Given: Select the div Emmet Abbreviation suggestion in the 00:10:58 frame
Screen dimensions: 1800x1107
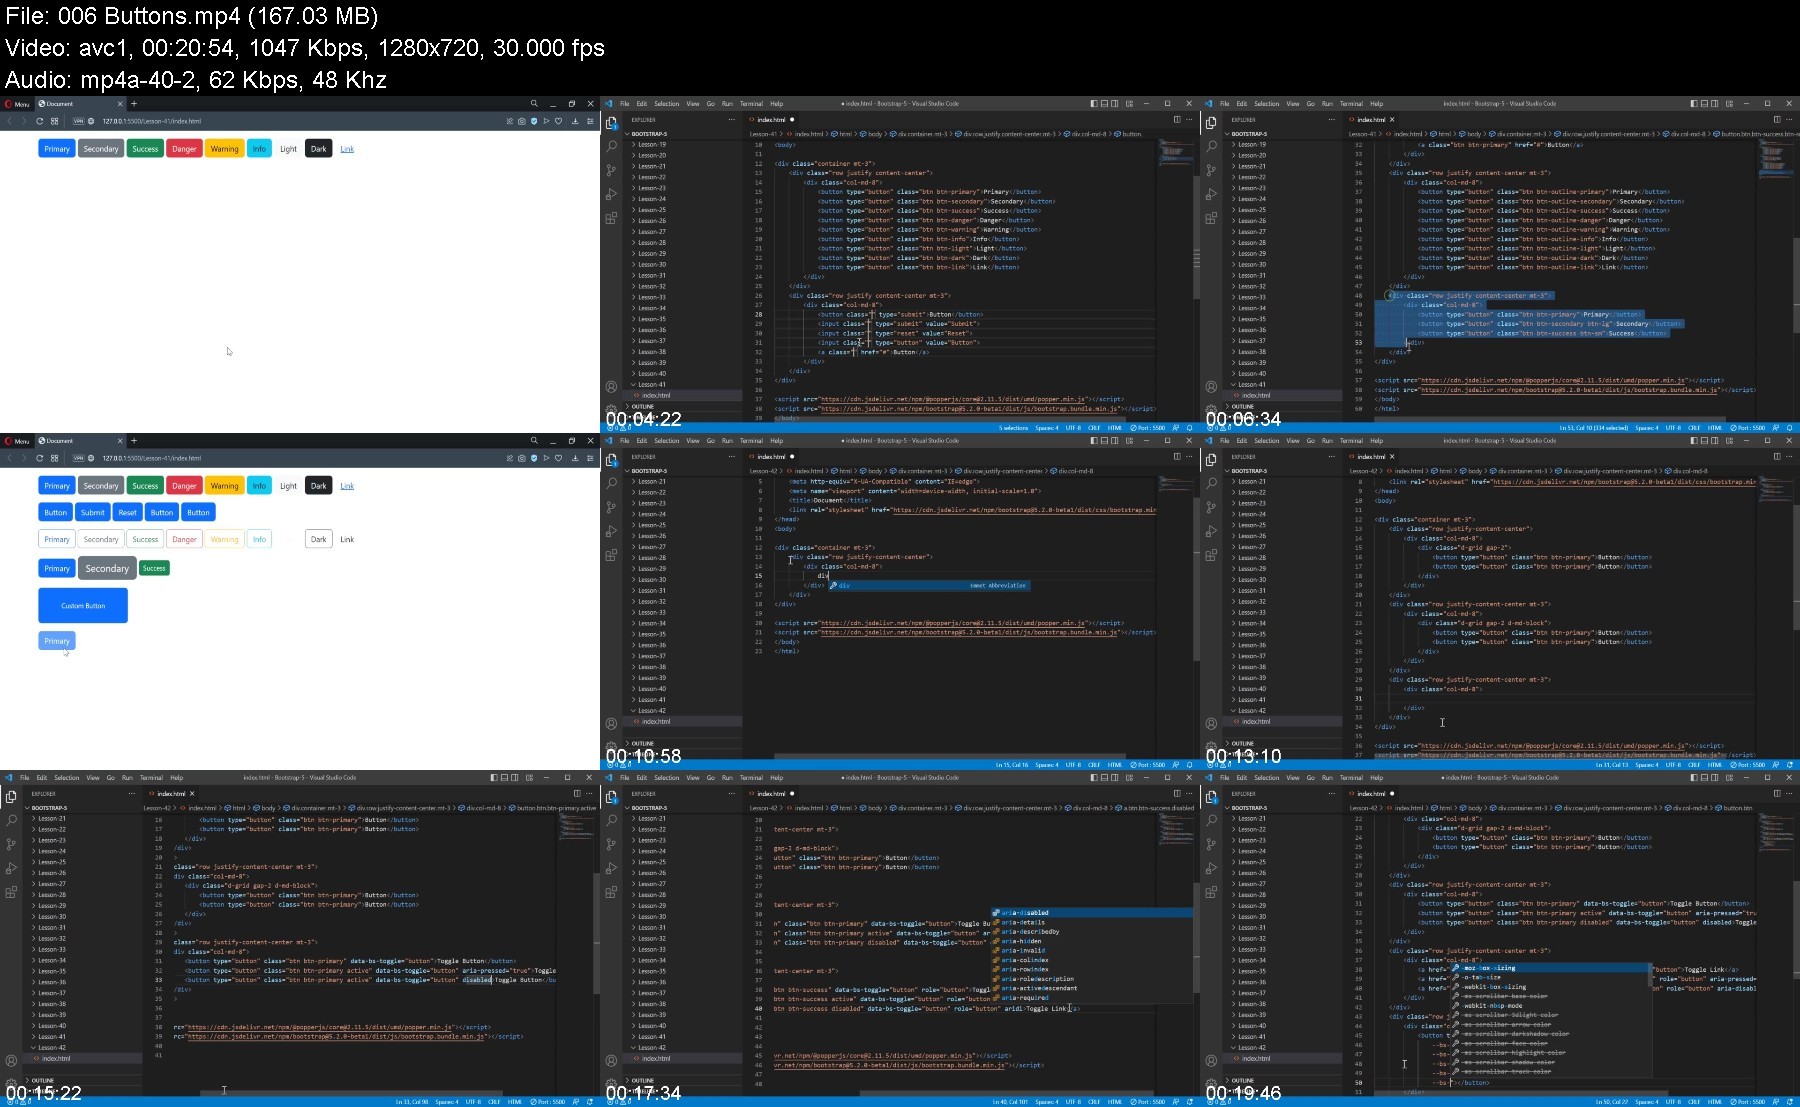Looking at the screenshot, I should [x=928, y=585].
